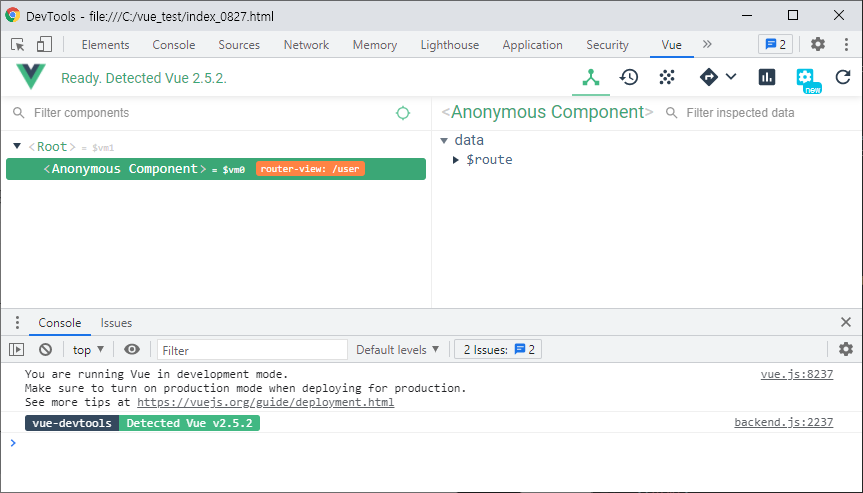Focus the console Filter input
Viewport: 863px width, 493px height.
click(252, 350)
